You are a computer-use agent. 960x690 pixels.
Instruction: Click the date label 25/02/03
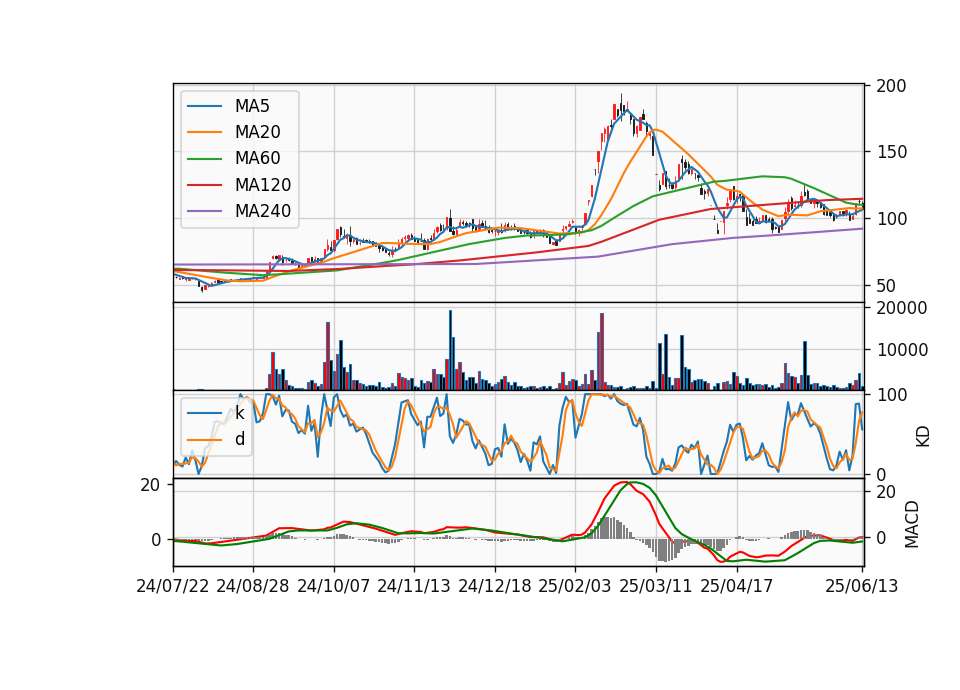pos(575,586)
